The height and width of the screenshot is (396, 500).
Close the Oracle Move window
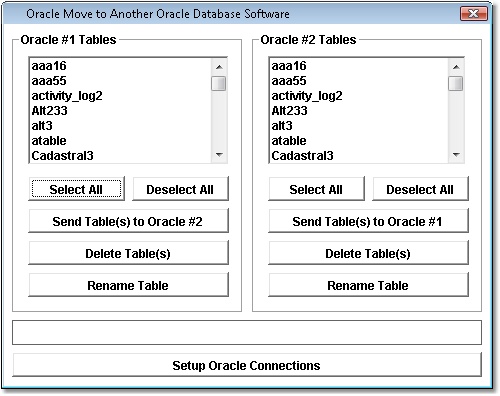(474, 14)
